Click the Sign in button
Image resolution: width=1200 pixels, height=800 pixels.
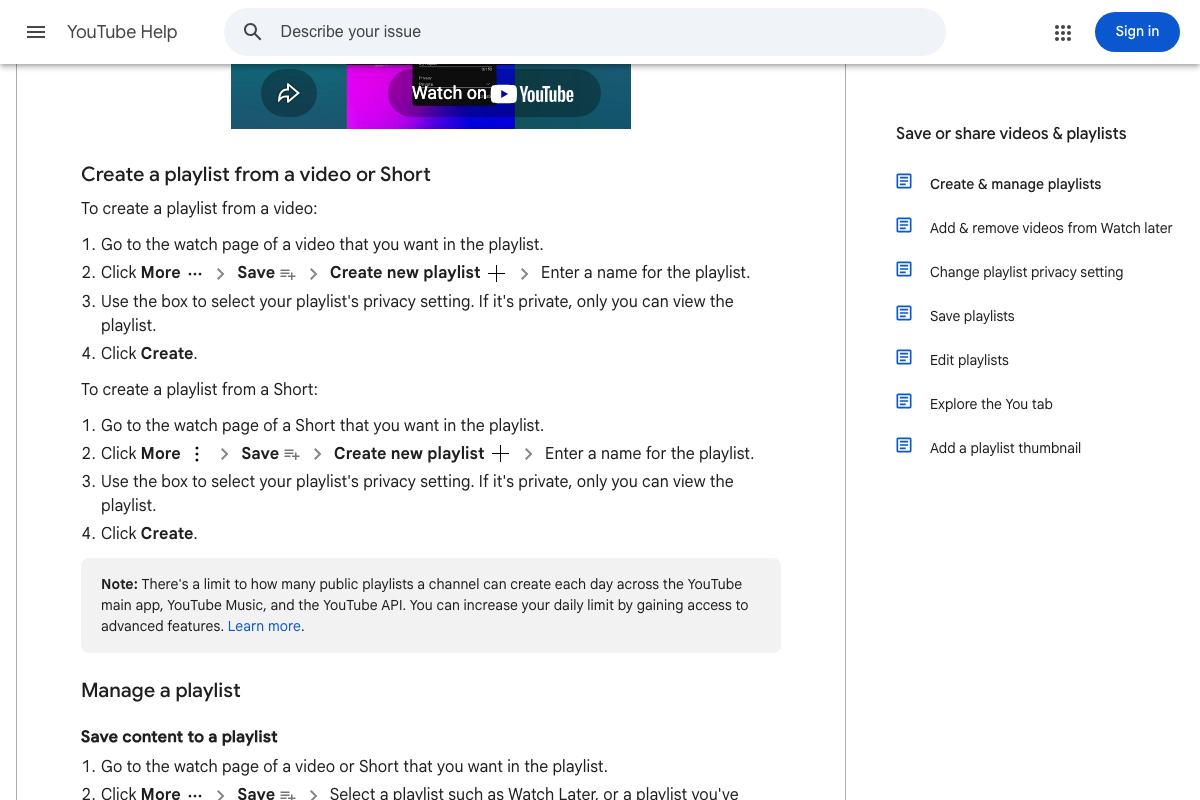click(1137, 32)
